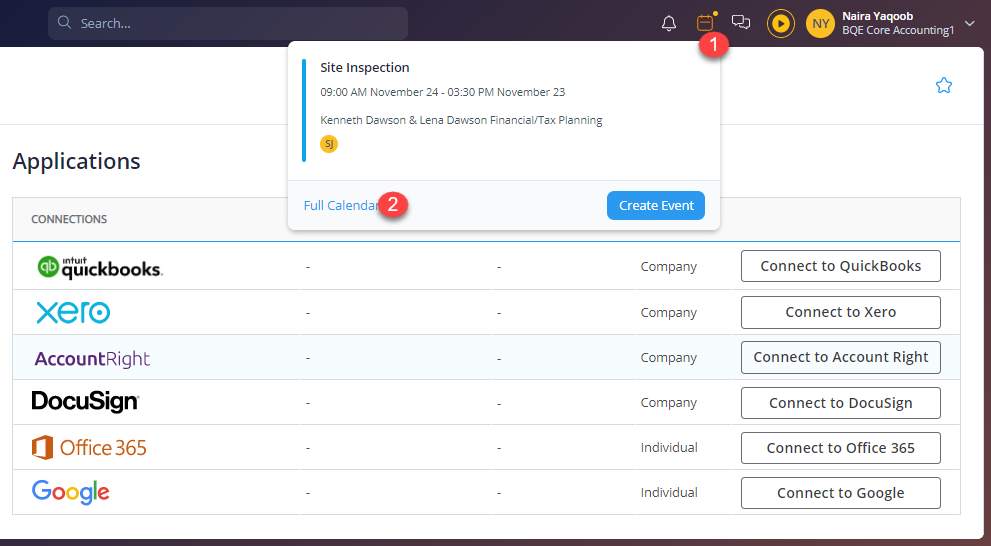Open the chat messages icon
Viewport: 991px width, 546px height.
tap(741, 23)
